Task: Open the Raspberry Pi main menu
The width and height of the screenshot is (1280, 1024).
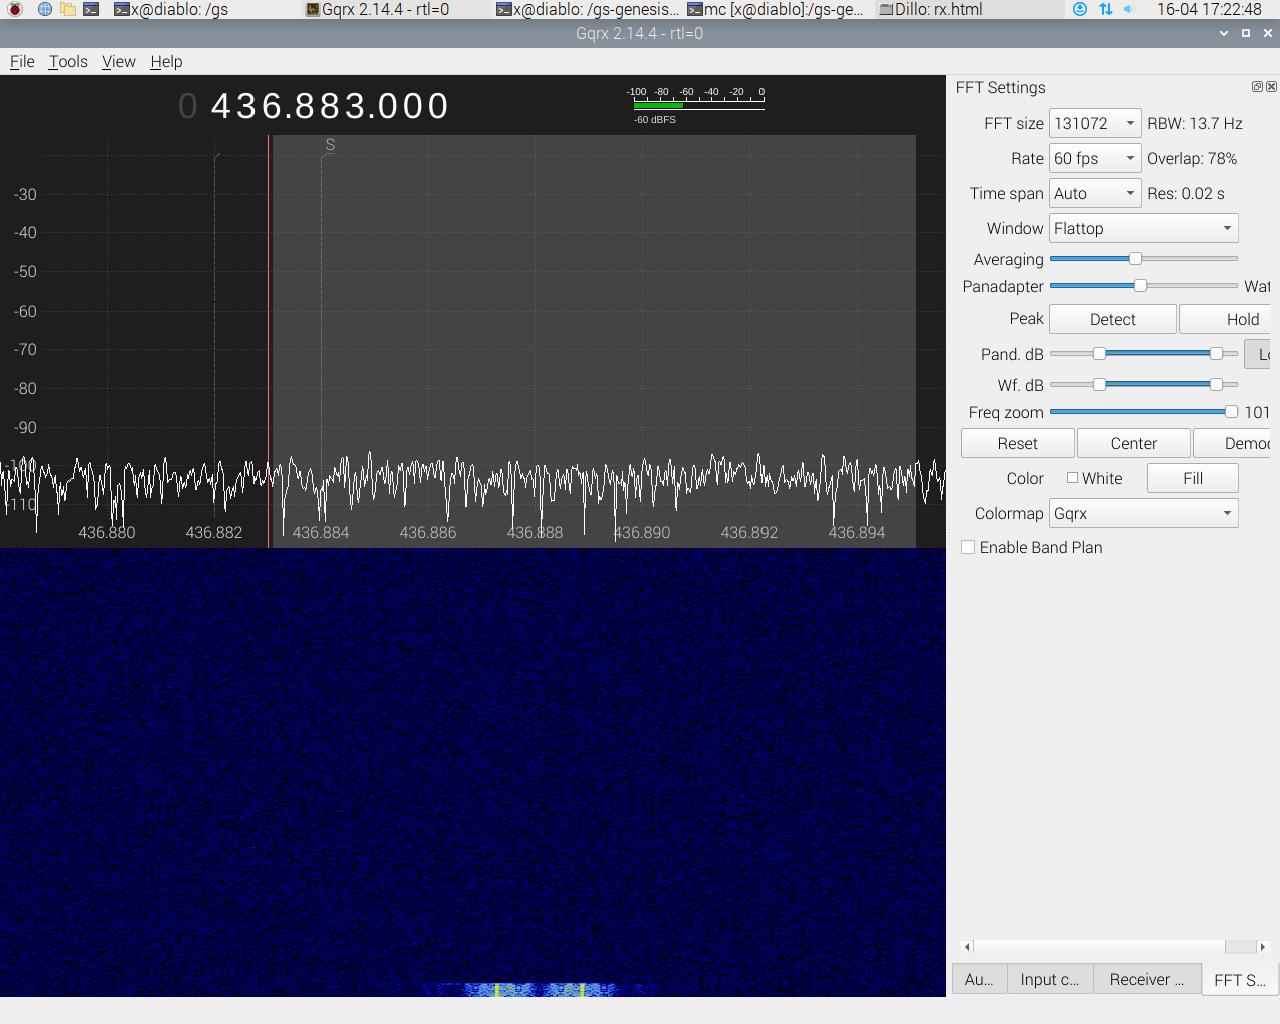Action: tap(15, 9)
